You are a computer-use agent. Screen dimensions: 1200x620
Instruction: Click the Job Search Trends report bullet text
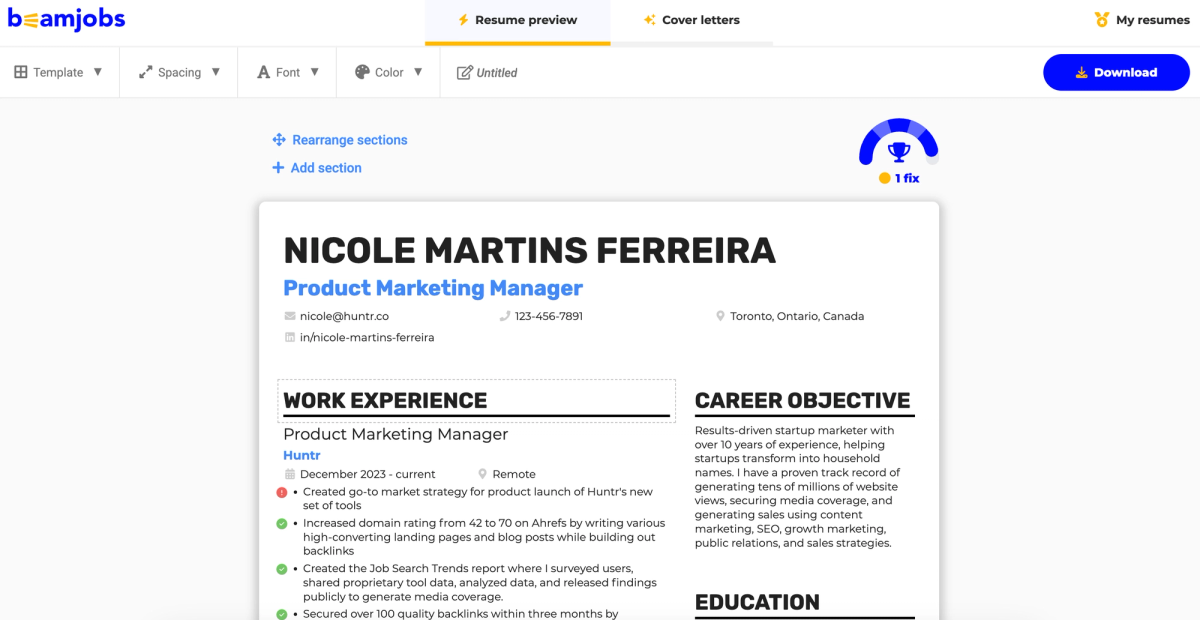(480, 583)
